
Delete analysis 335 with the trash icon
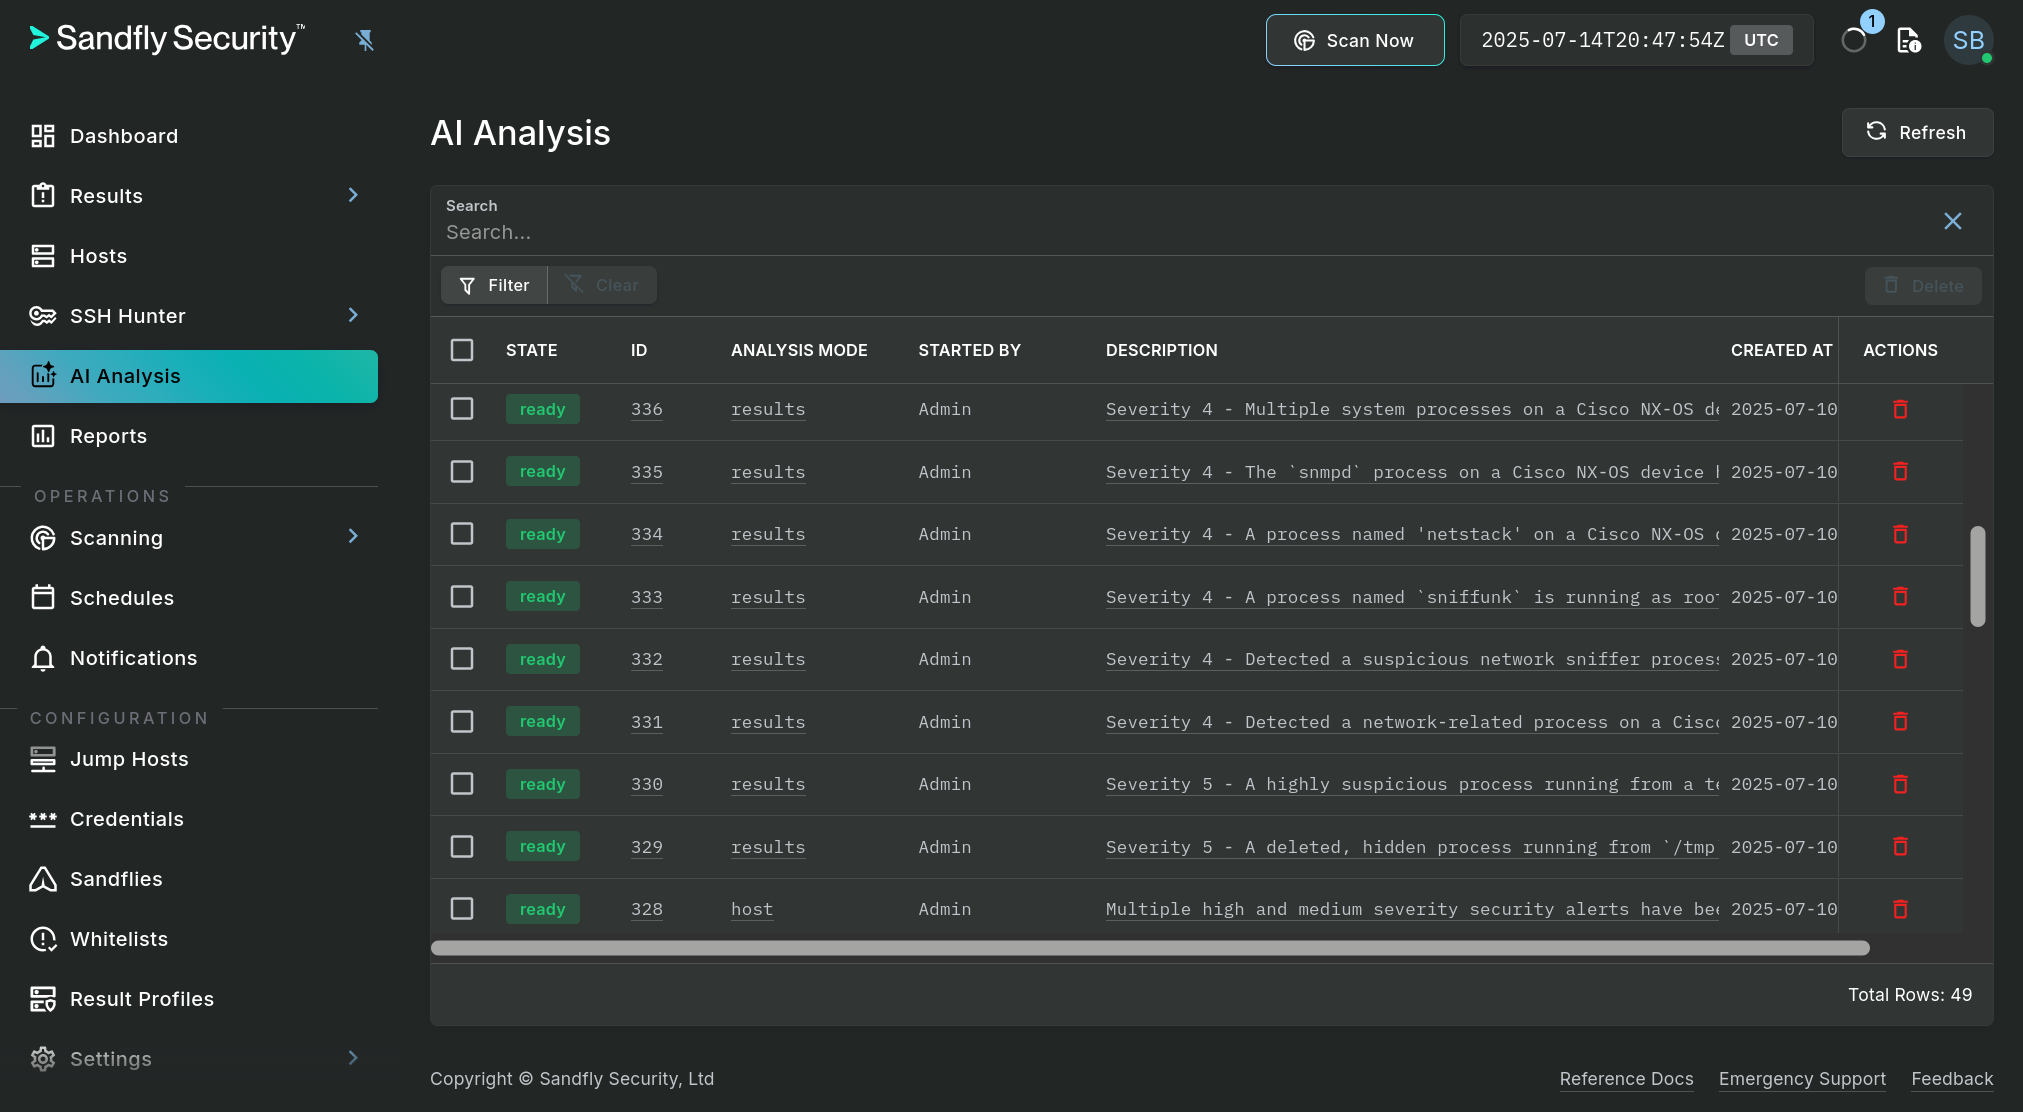click(1900, 471)
